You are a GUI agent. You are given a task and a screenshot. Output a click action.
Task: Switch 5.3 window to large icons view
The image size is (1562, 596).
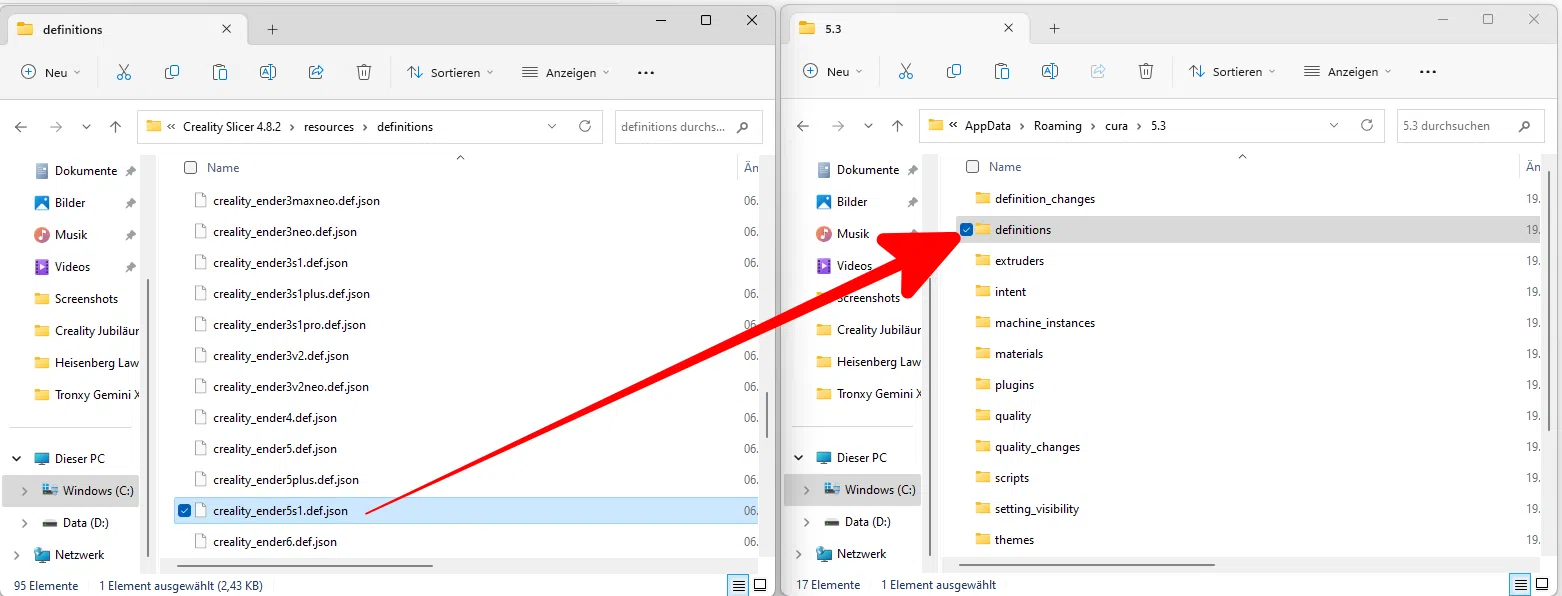point(1542,585)
